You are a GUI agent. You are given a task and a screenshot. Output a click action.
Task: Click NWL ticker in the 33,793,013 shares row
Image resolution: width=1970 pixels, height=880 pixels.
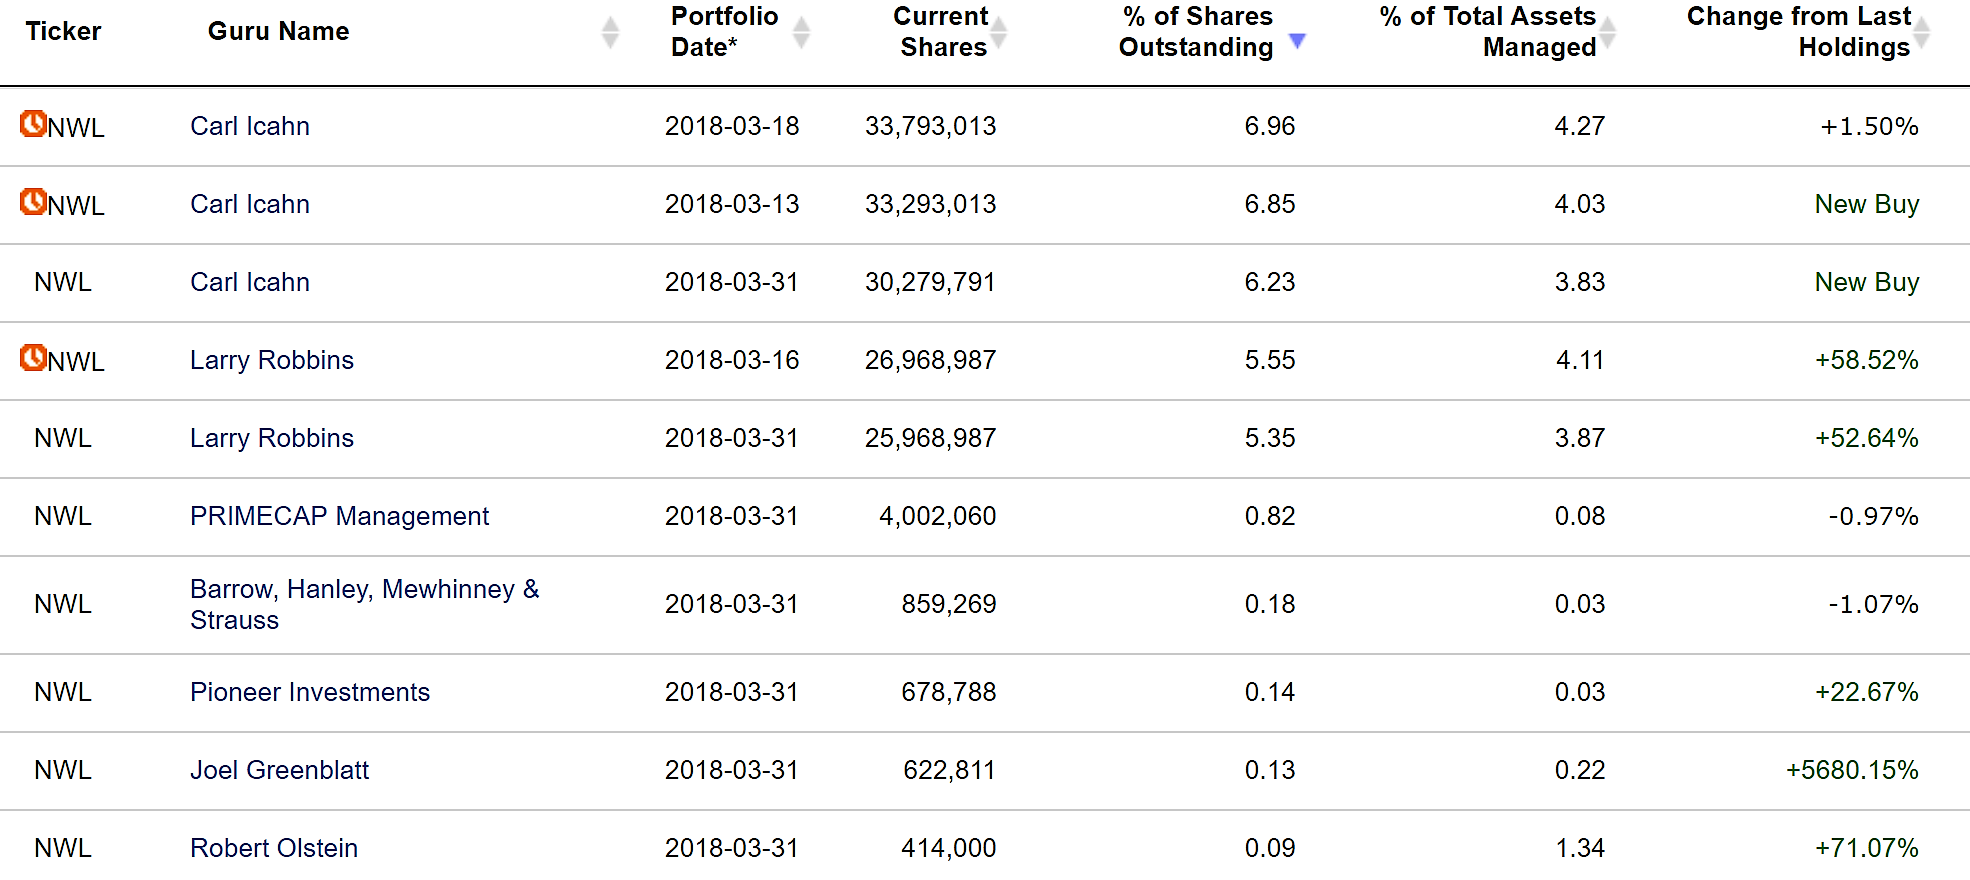[x=76, y=128]
